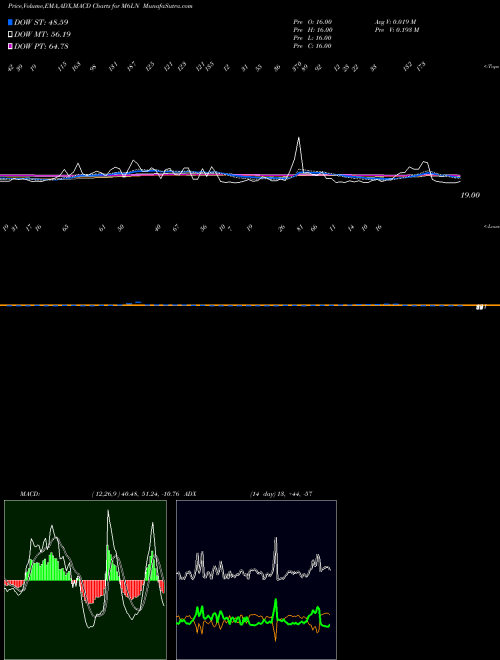Click the MACD histogram thumbnail chart
The width and height of the screenshot is (500, 660).
coord(85,580)
